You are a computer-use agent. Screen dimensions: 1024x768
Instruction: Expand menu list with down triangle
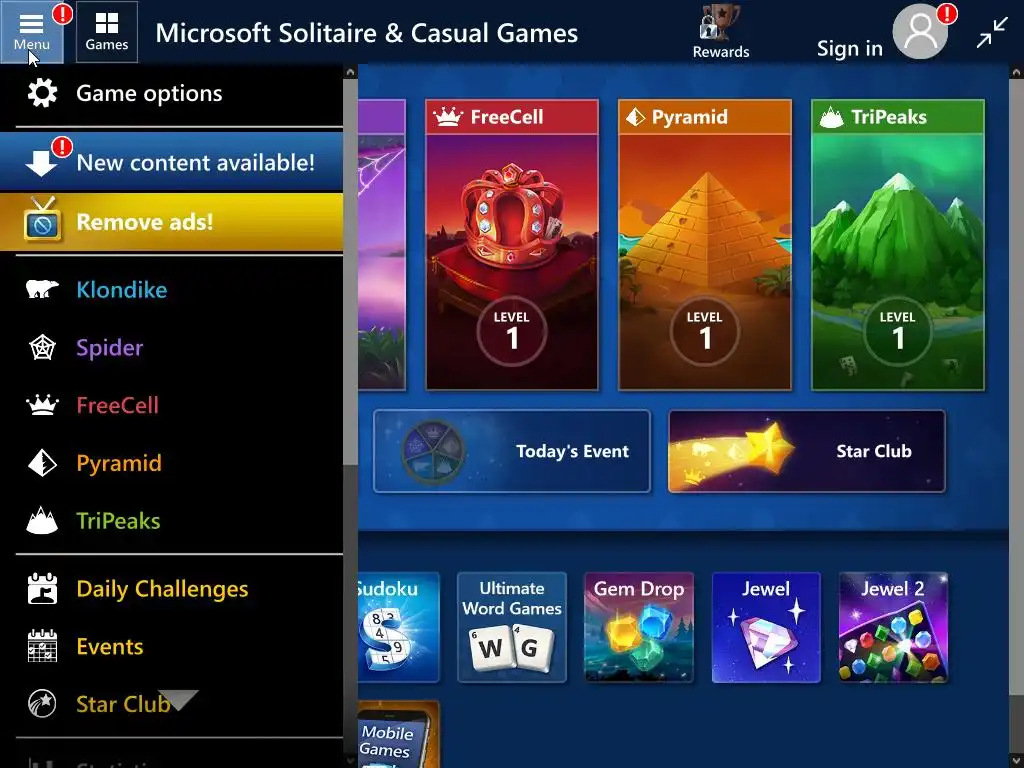coord(178,699)
